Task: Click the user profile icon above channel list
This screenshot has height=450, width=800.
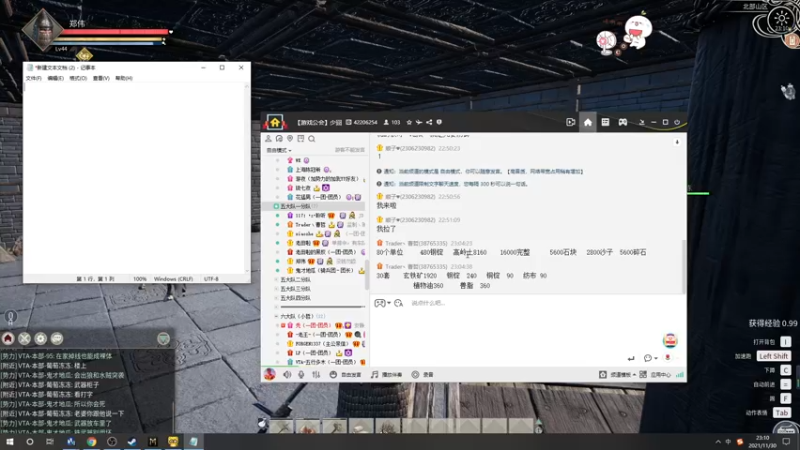Action: point(268,139)
